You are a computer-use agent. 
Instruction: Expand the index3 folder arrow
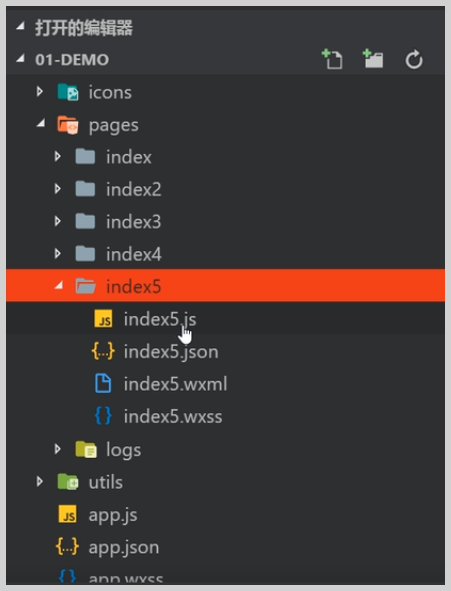[x=57, y=221]
